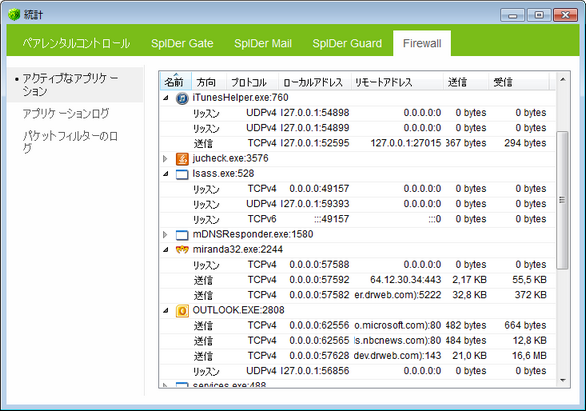Viewport: 586px width, 411px height.
Task: Collapse the OUTLOOK.EXE:2808 tree node
Action: (166, 310)
